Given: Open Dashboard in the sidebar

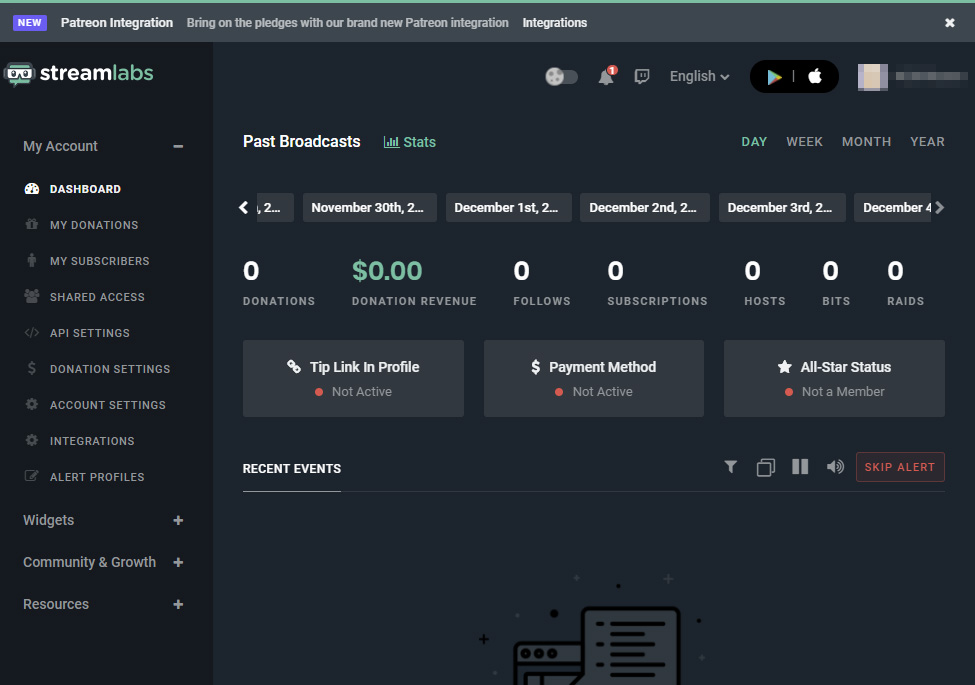Looking at the screenshot, I should point(85,189).
